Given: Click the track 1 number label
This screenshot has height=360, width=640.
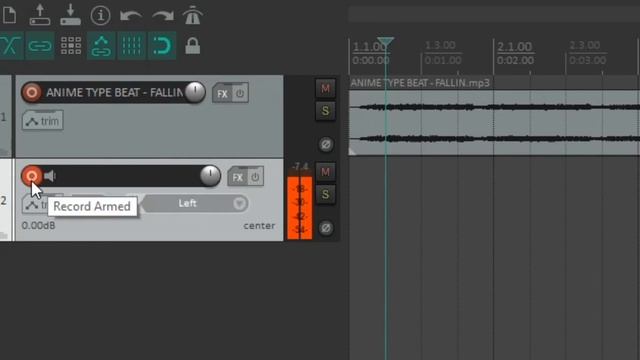Looking at the screenshot, I should pyautogui.click(x=3, y=118).
